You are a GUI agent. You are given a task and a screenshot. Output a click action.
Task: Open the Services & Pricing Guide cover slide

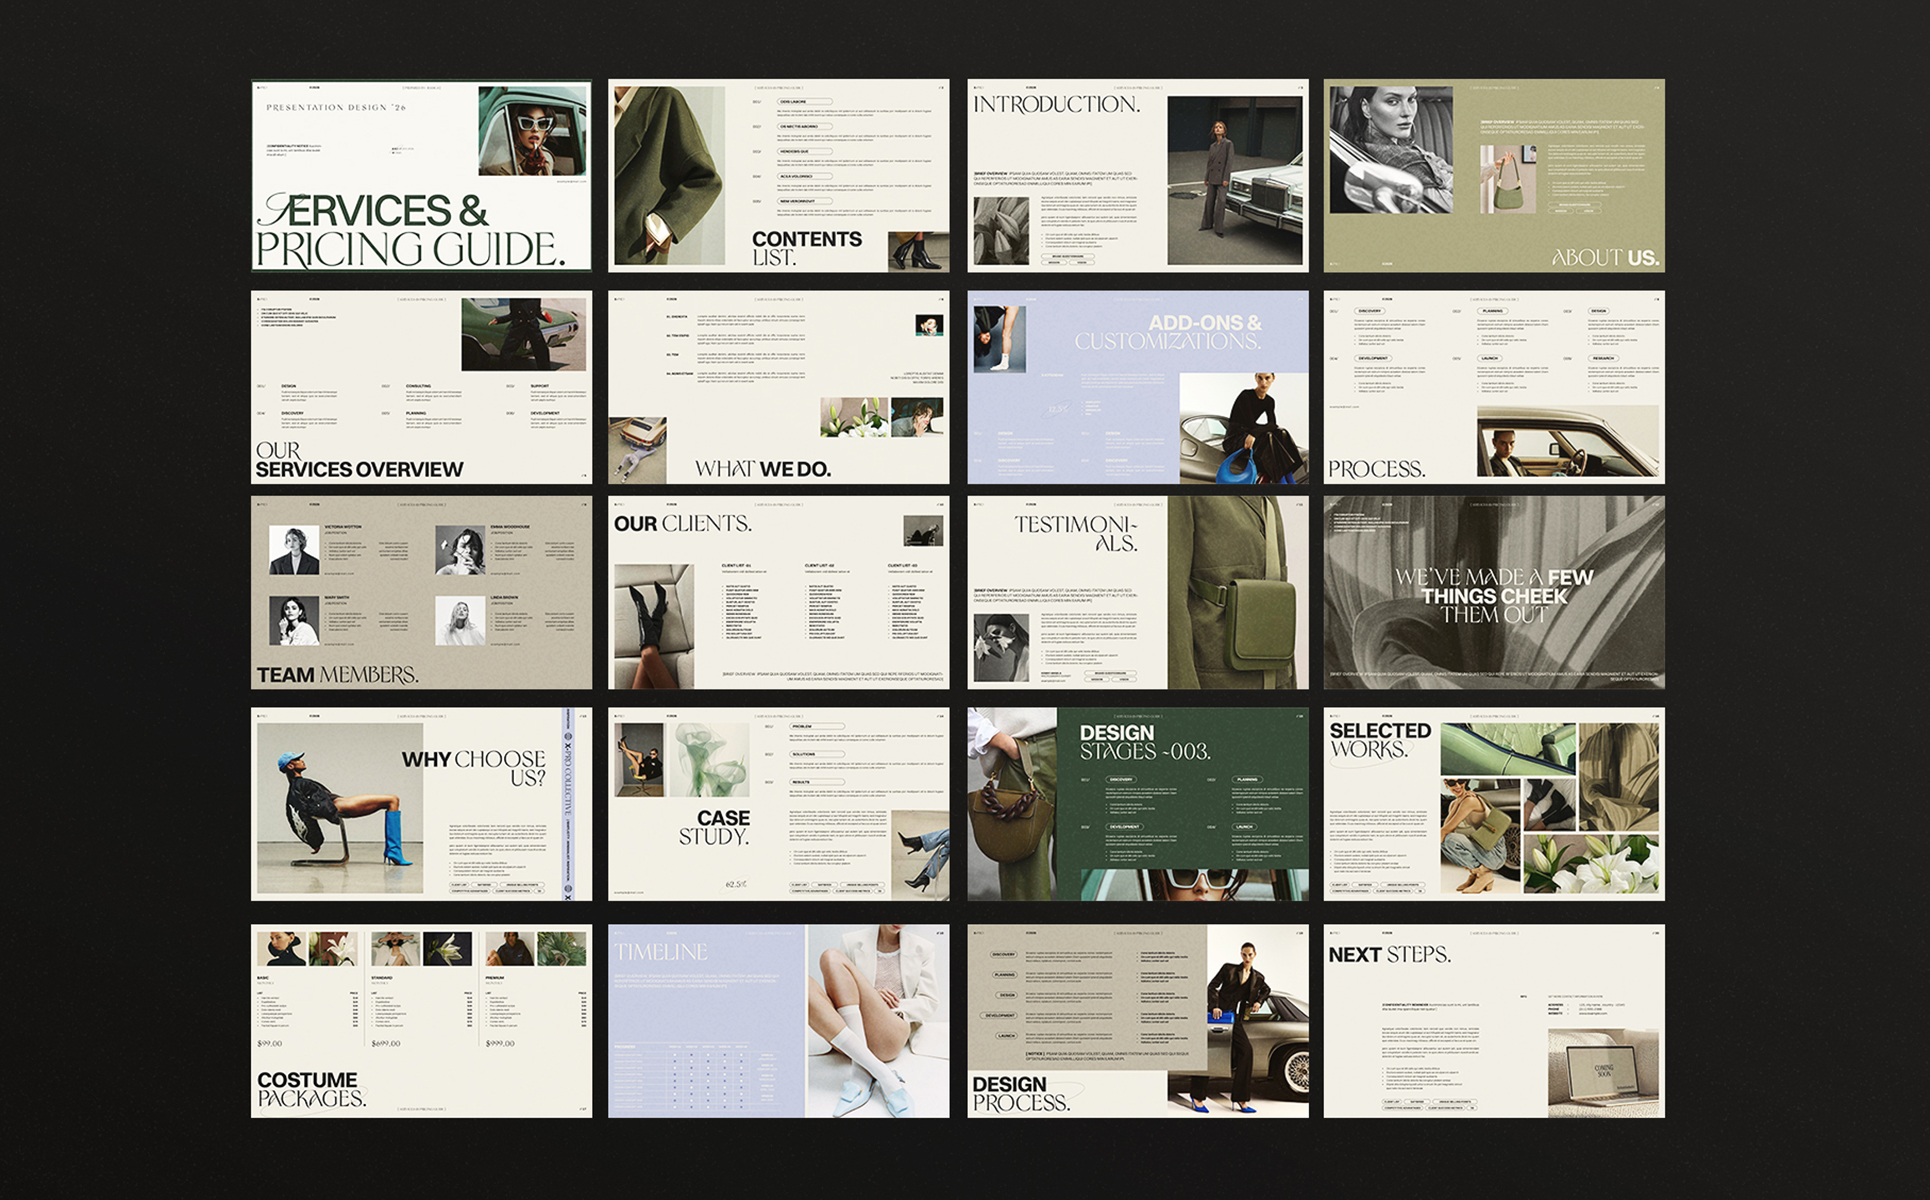[x=421, y=176]
